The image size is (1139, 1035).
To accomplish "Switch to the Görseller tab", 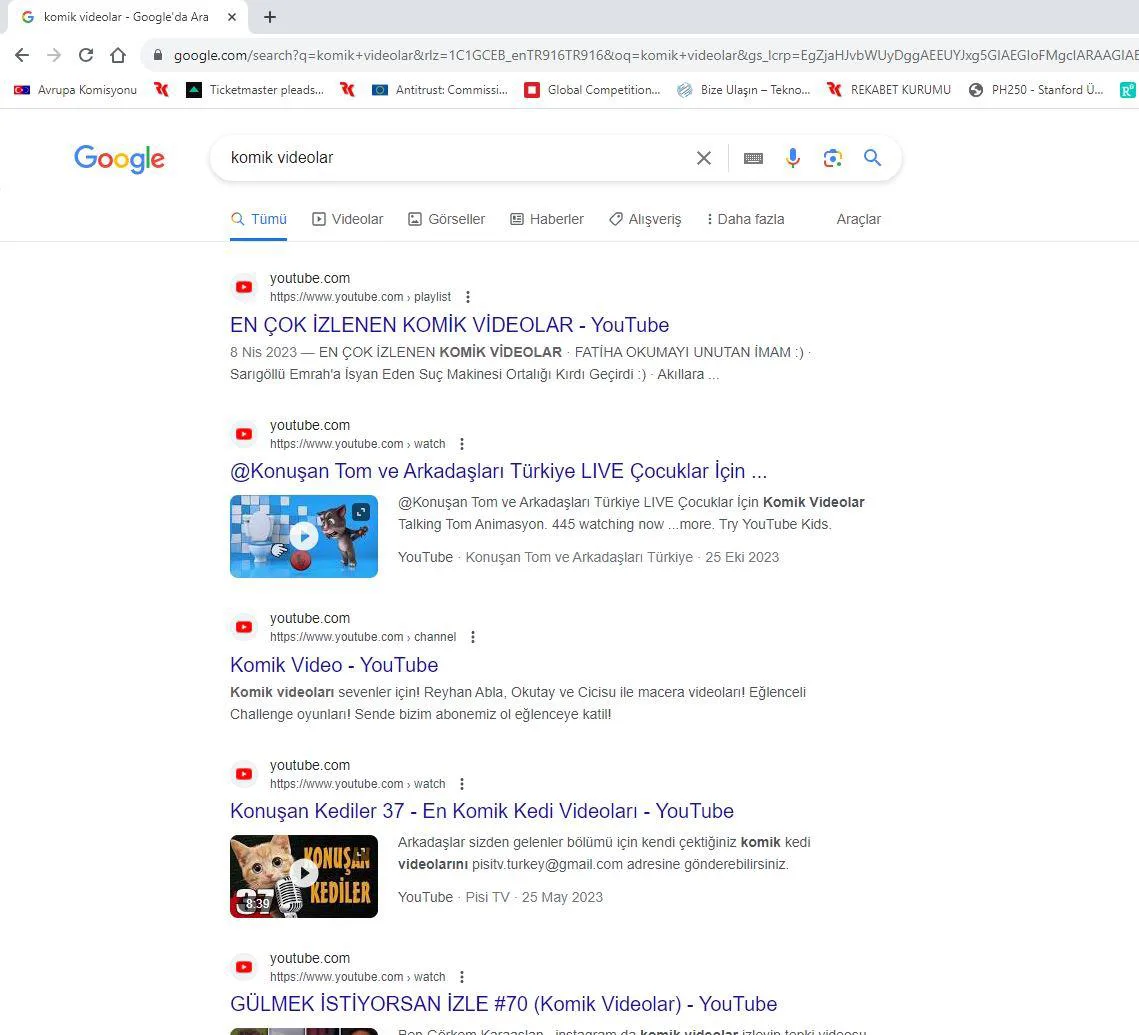I will pos(446,219).
